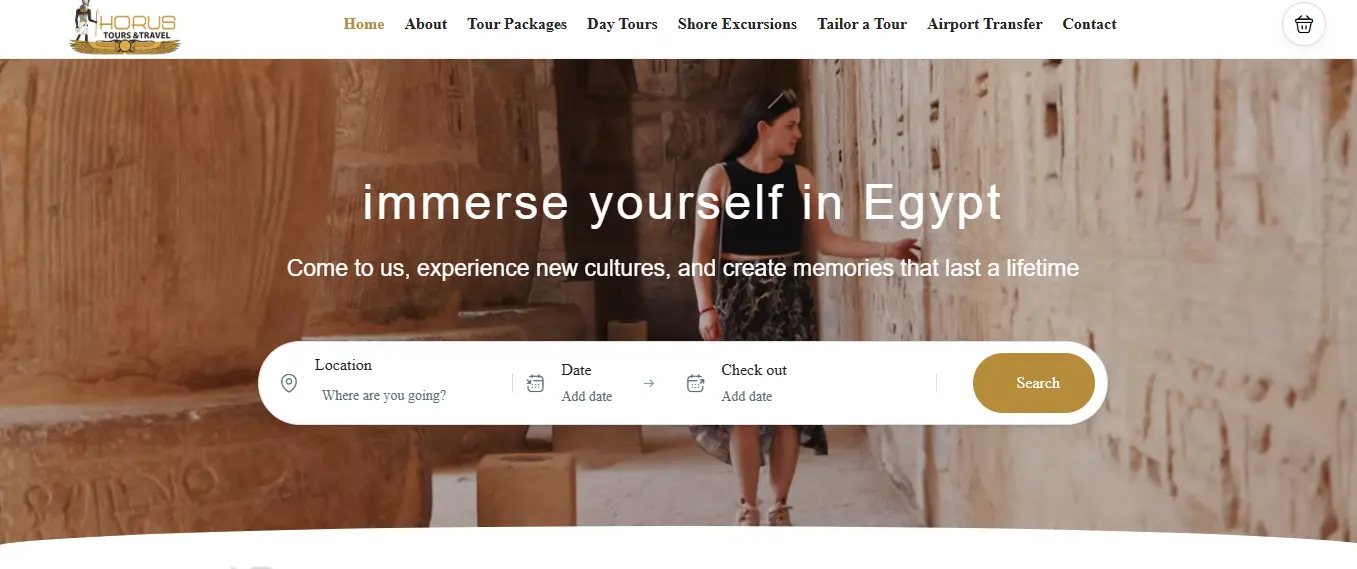The width and height of the screenshot is (1357, 569).
Task: Click the Horus Tours & Travel logo
Action: (x=125, y=27)
